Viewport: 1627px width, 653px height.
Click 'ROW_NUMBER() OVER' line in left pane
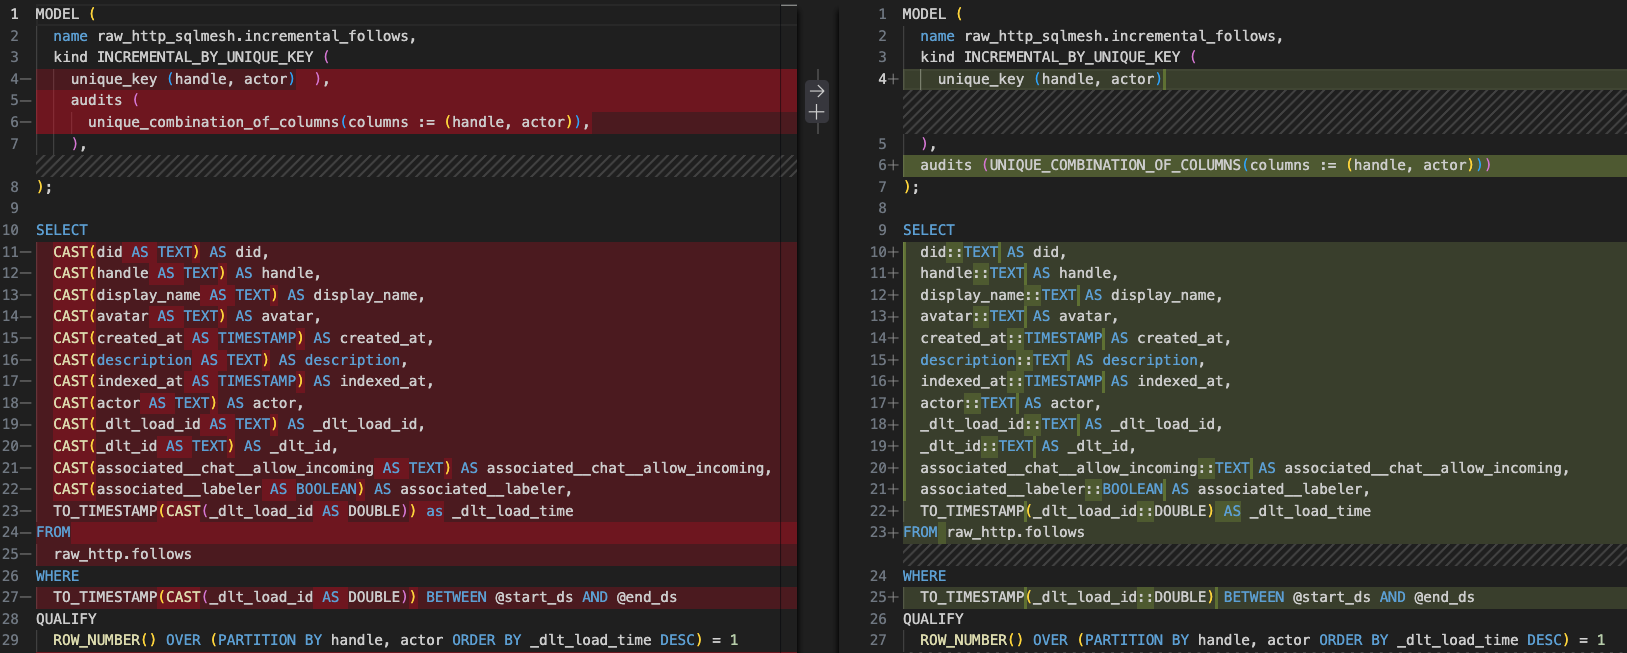click(x=396, y=640)
